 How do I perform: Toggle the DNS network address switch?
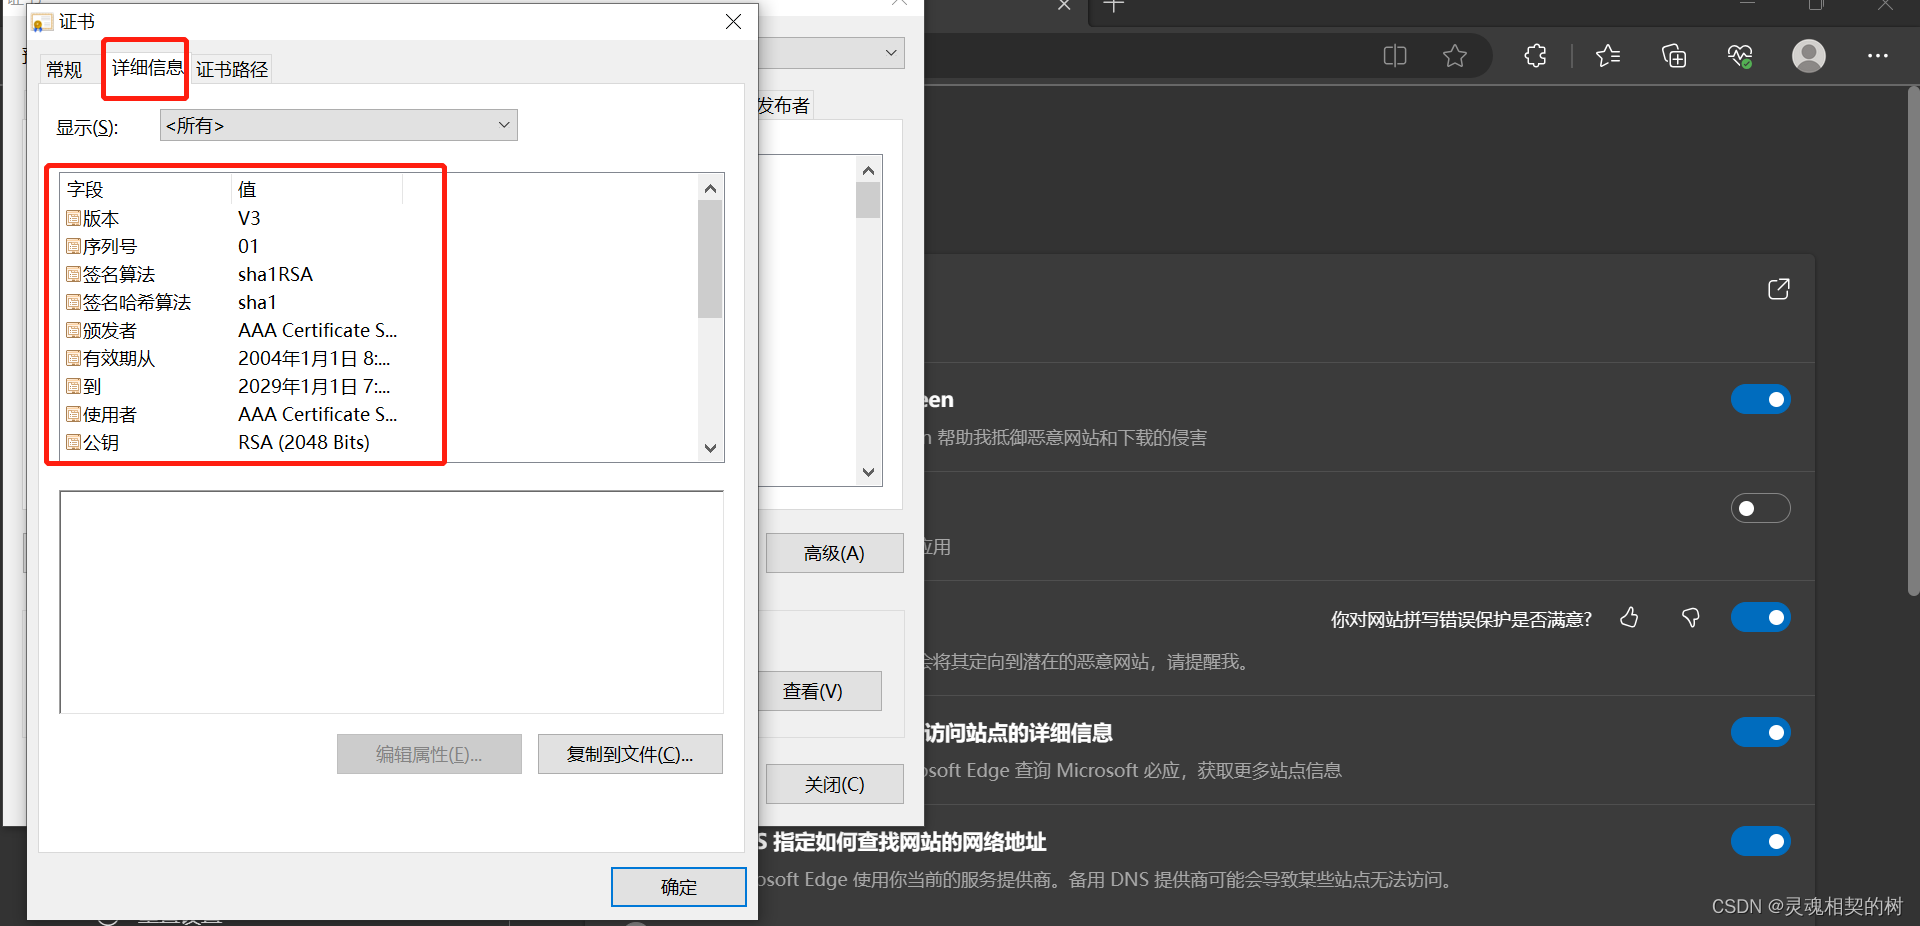[x=1761, y=841]
